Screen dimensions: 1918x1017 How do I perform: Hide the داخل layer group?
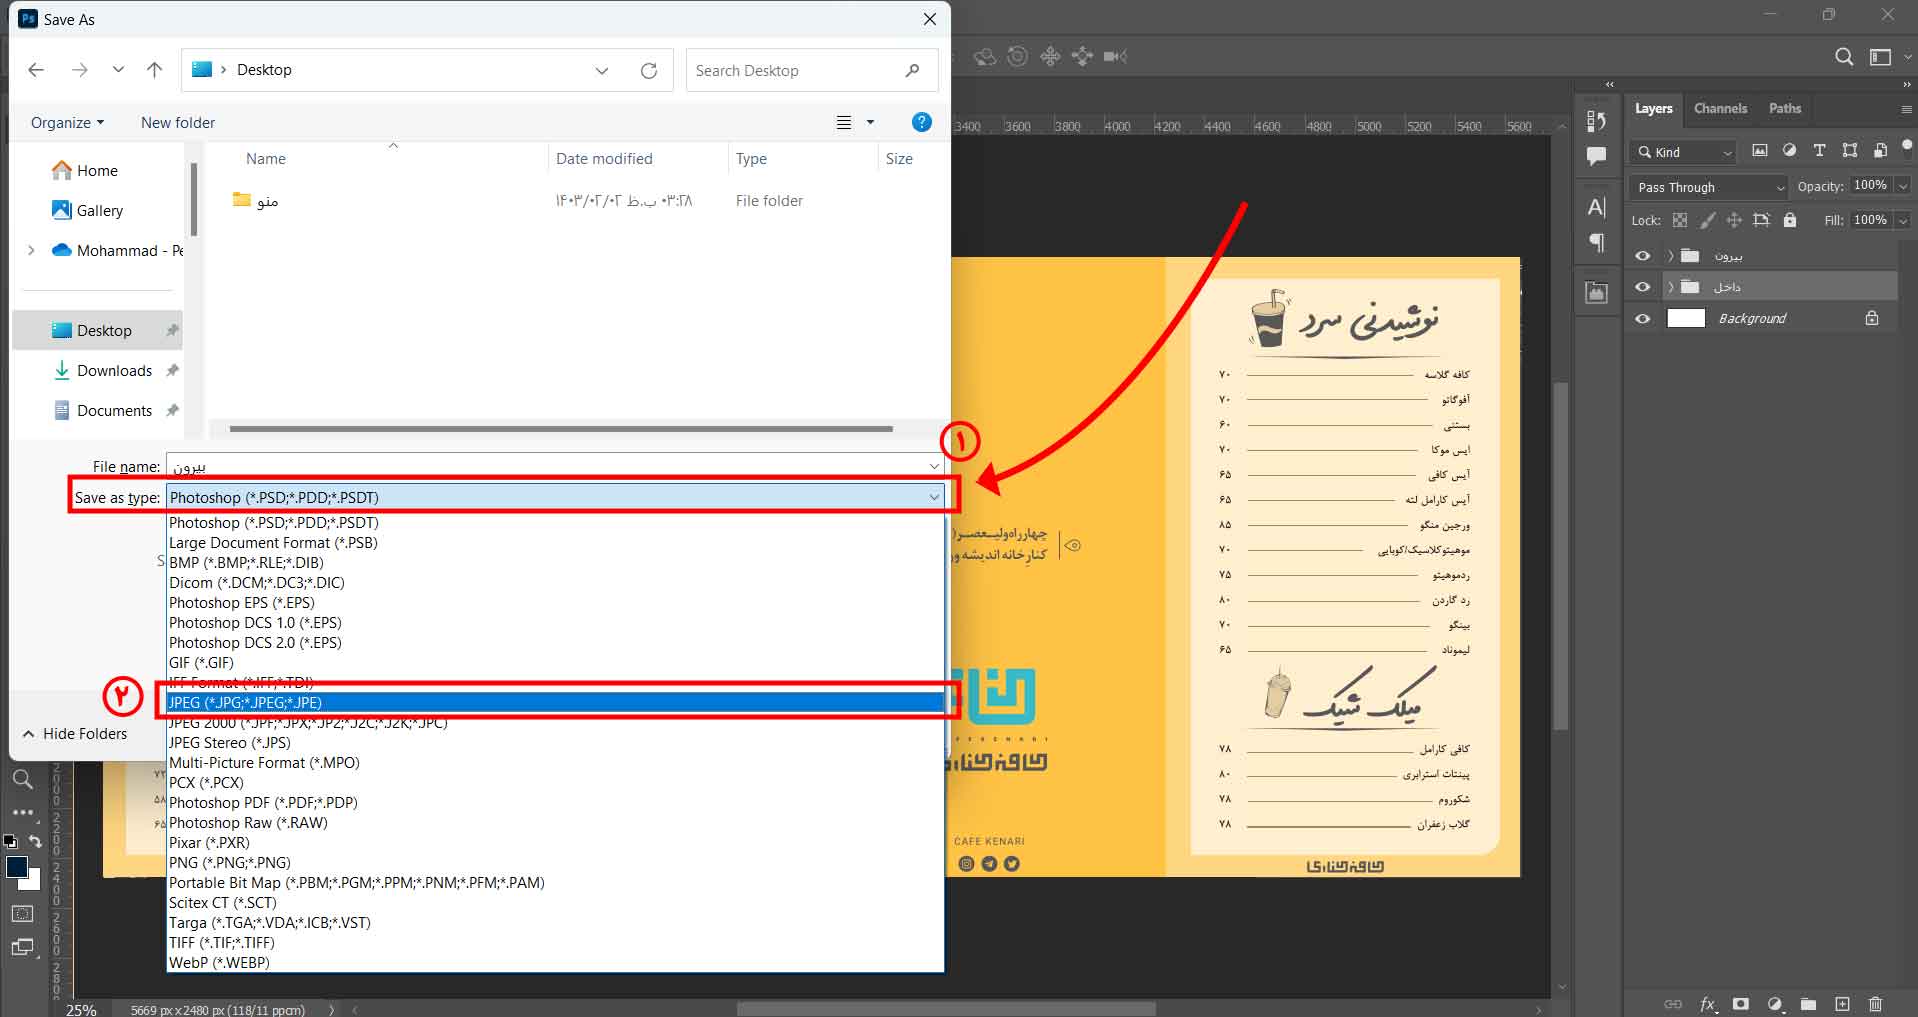click(x=1642, y=287)
